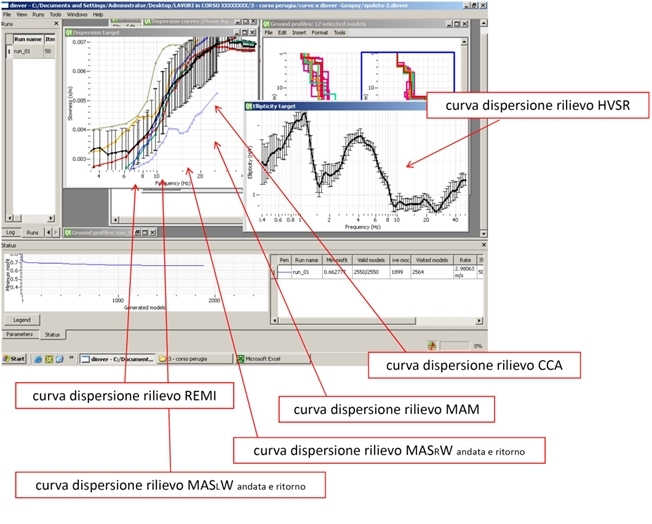This screenshot has height=524, width=652.
Task: Click the Visited models column header
Action: coord(432,260)
